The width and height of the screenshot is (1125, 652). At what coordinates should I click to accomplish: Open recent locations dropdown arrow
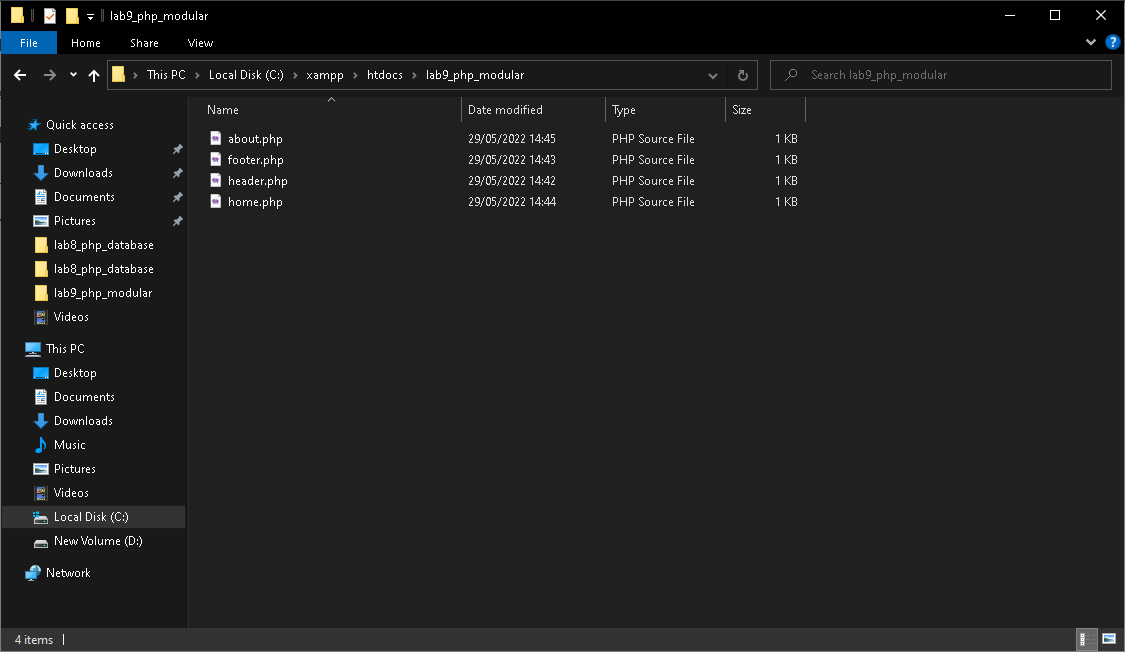(73, 75)
